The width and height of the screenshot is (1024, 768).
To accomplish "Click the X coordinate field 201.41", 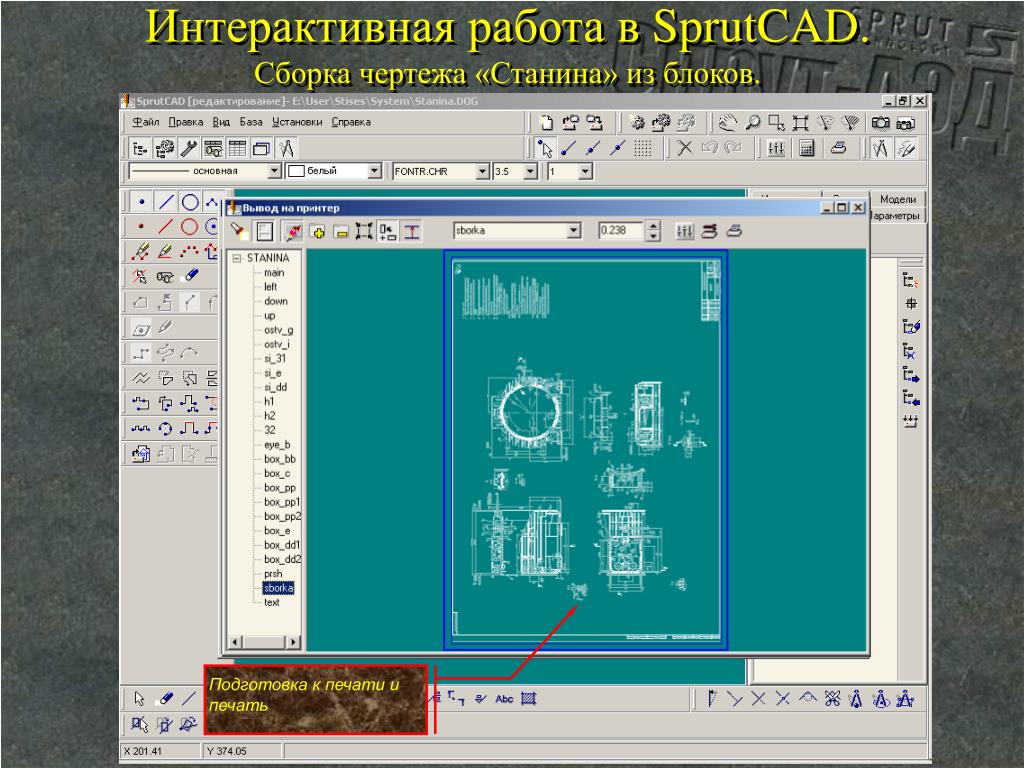I will [159, 751].
